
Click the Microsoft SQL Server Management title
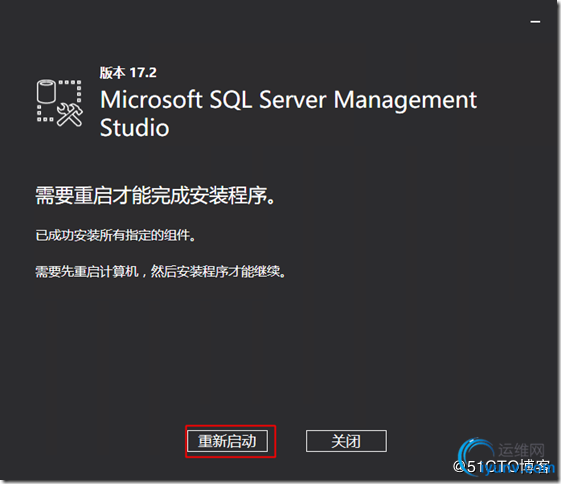(288, 99)
